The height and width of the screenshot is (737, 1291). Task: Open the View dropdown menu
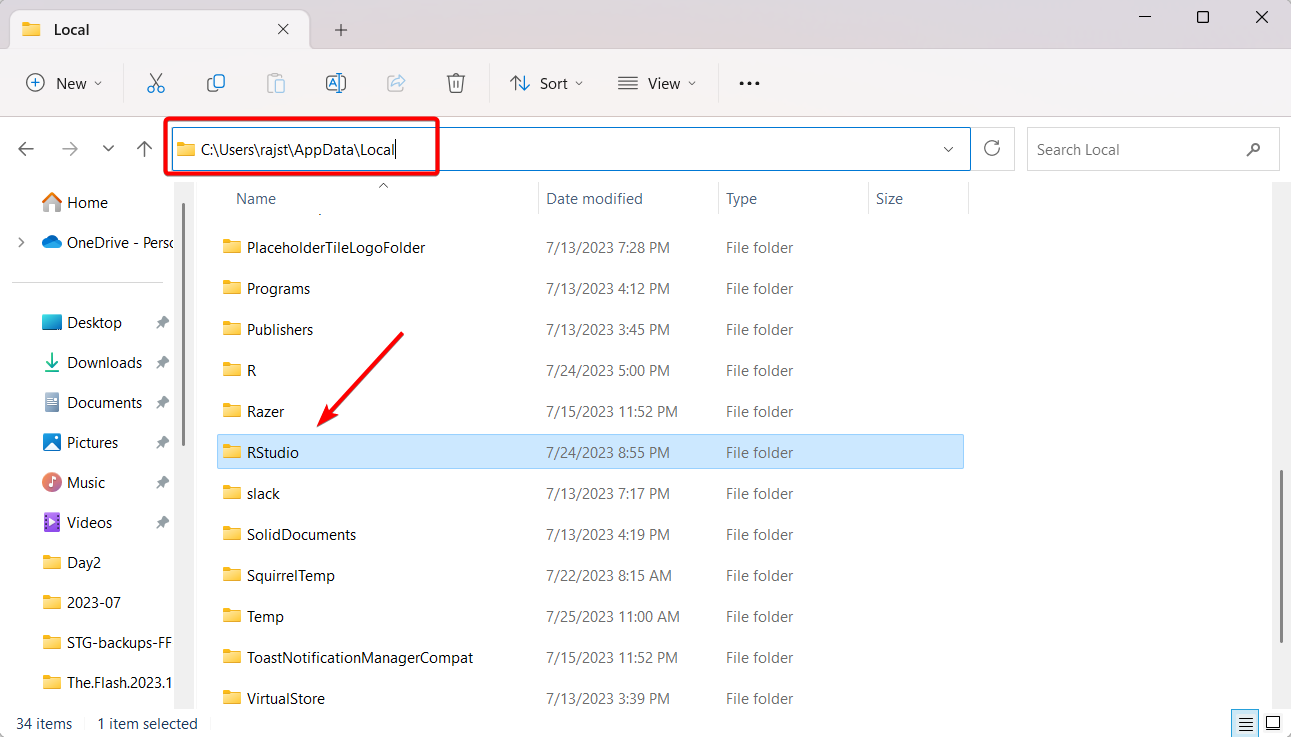point(656,84)
